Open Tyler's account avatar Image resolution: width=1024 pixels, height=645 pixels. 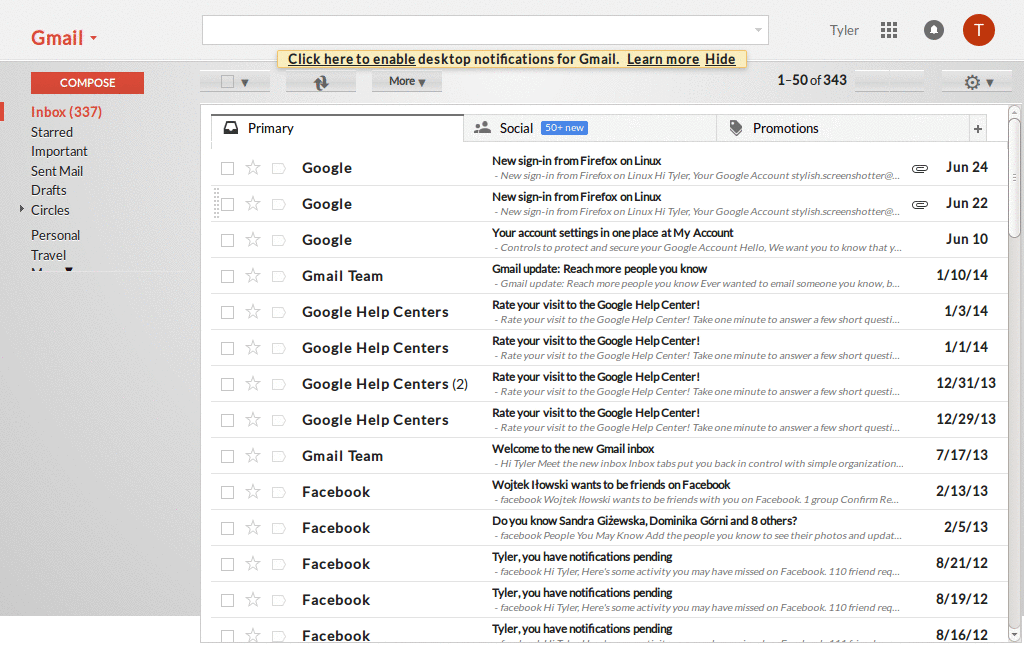click(x=978, y=30)
